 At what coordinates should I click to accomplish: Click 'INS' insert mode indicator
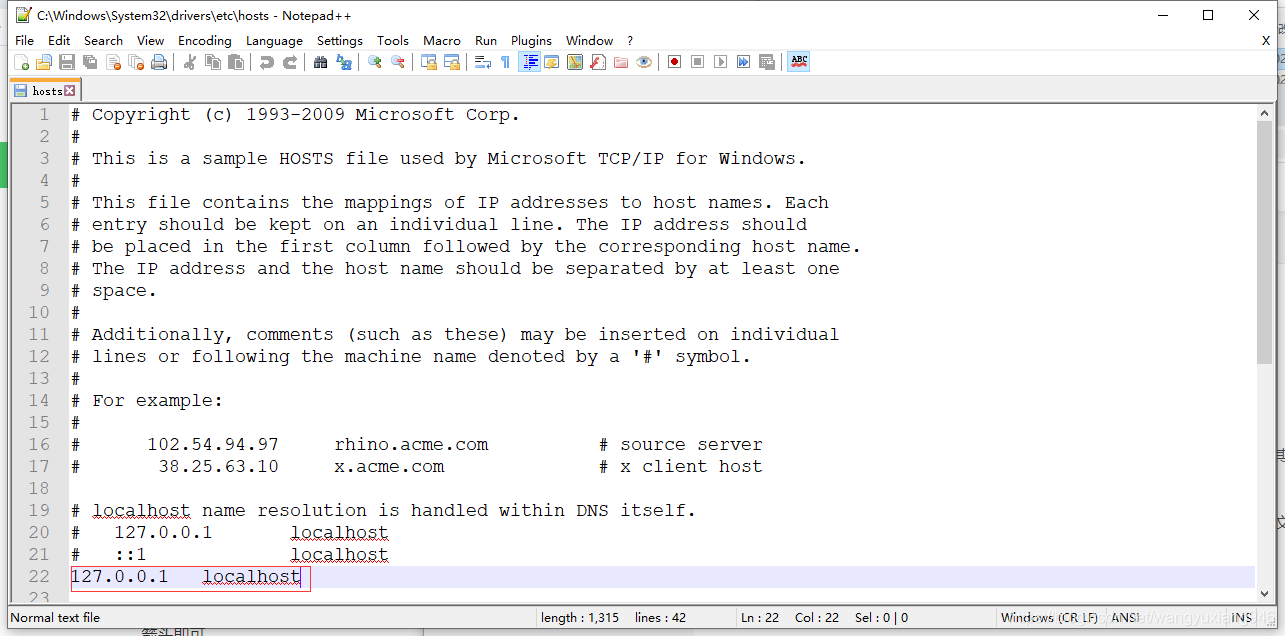click(1242, 617)
